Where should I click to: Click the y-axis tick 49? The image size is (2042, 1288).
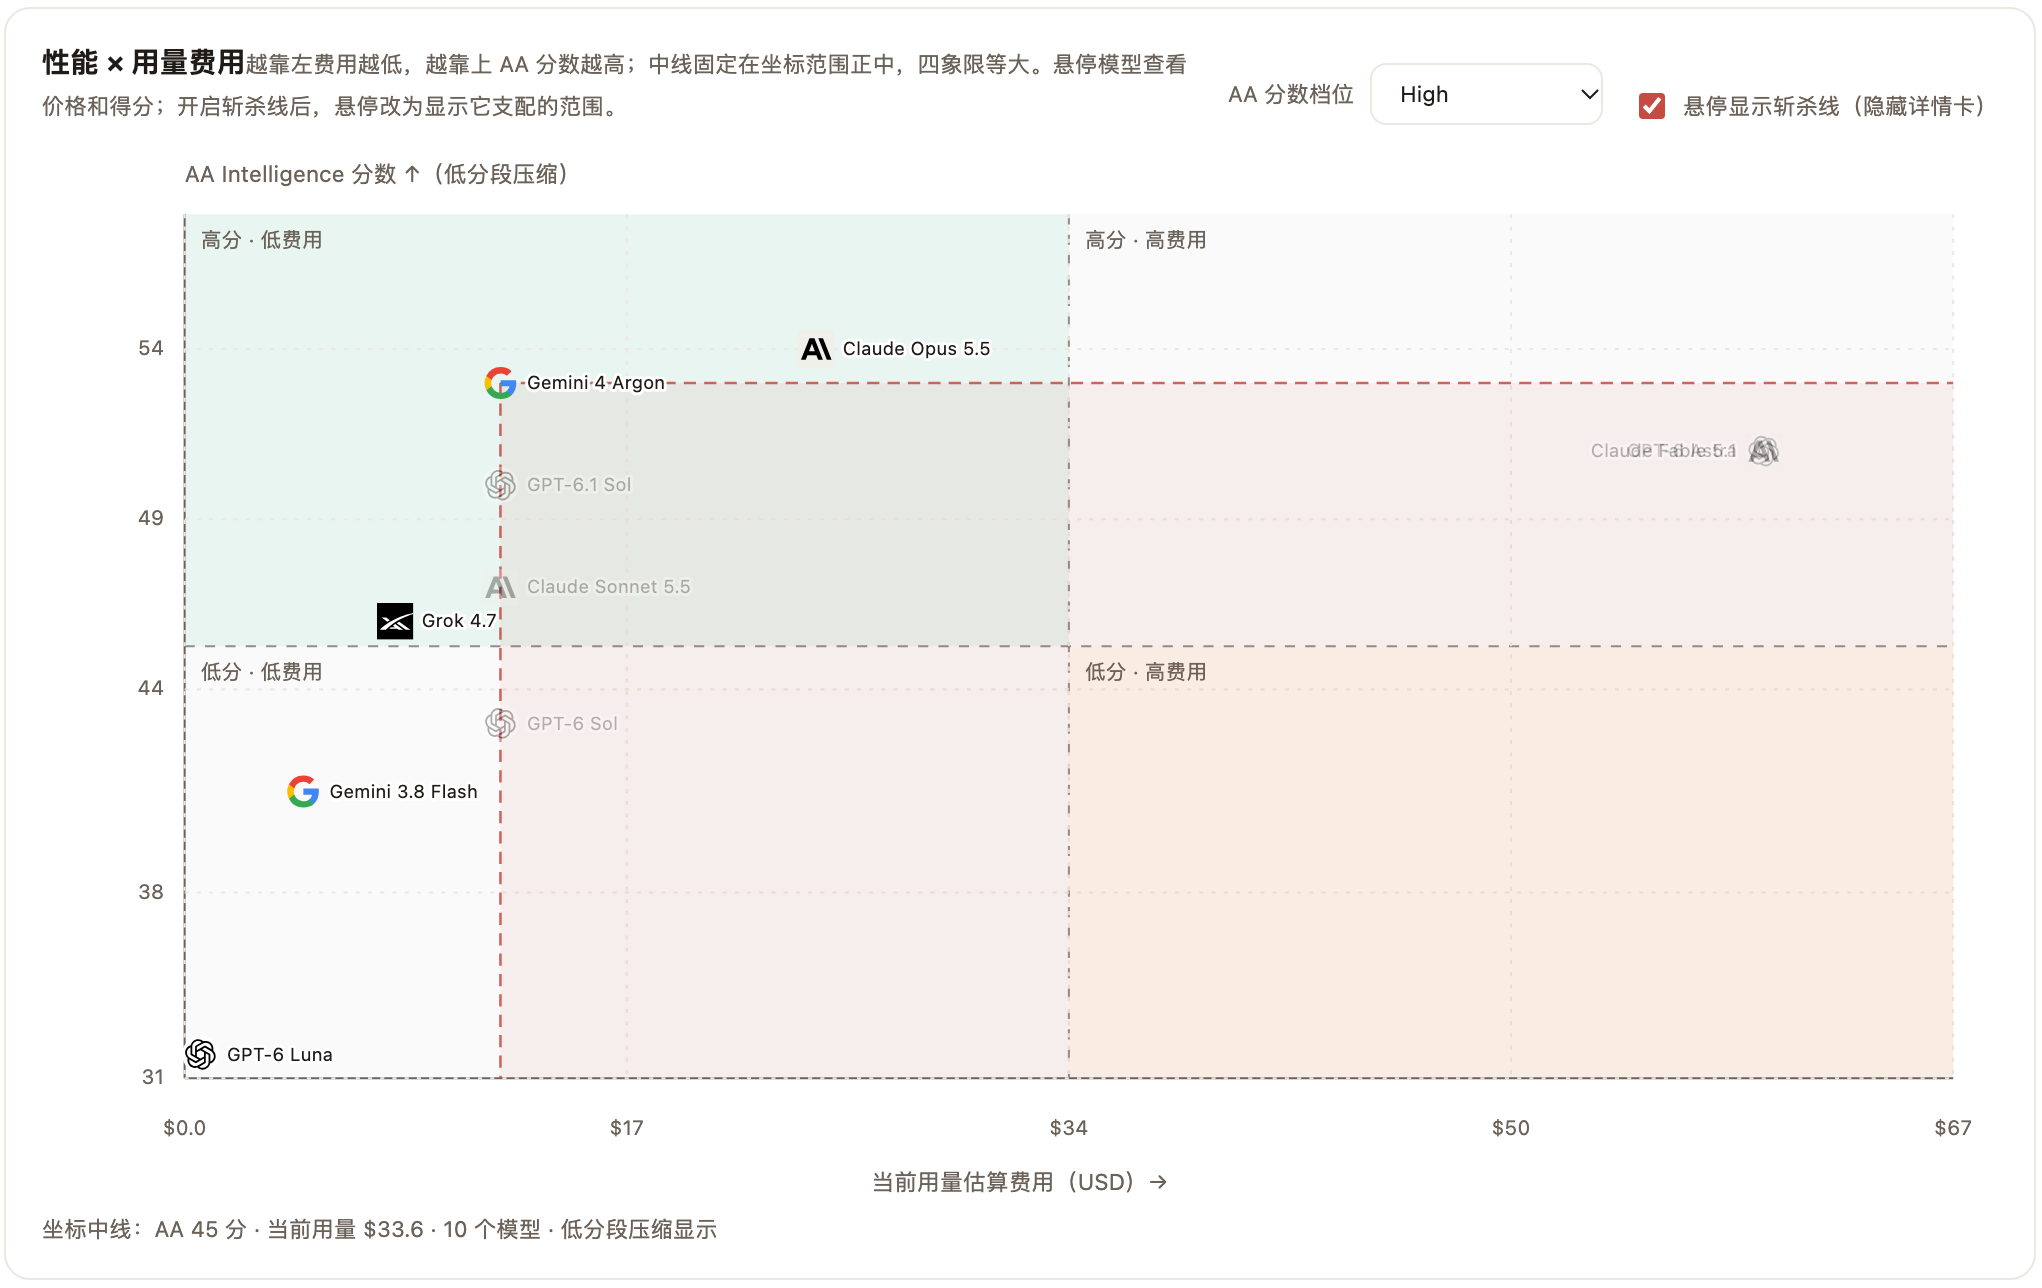pyautogui.click(x=151, y=518)
